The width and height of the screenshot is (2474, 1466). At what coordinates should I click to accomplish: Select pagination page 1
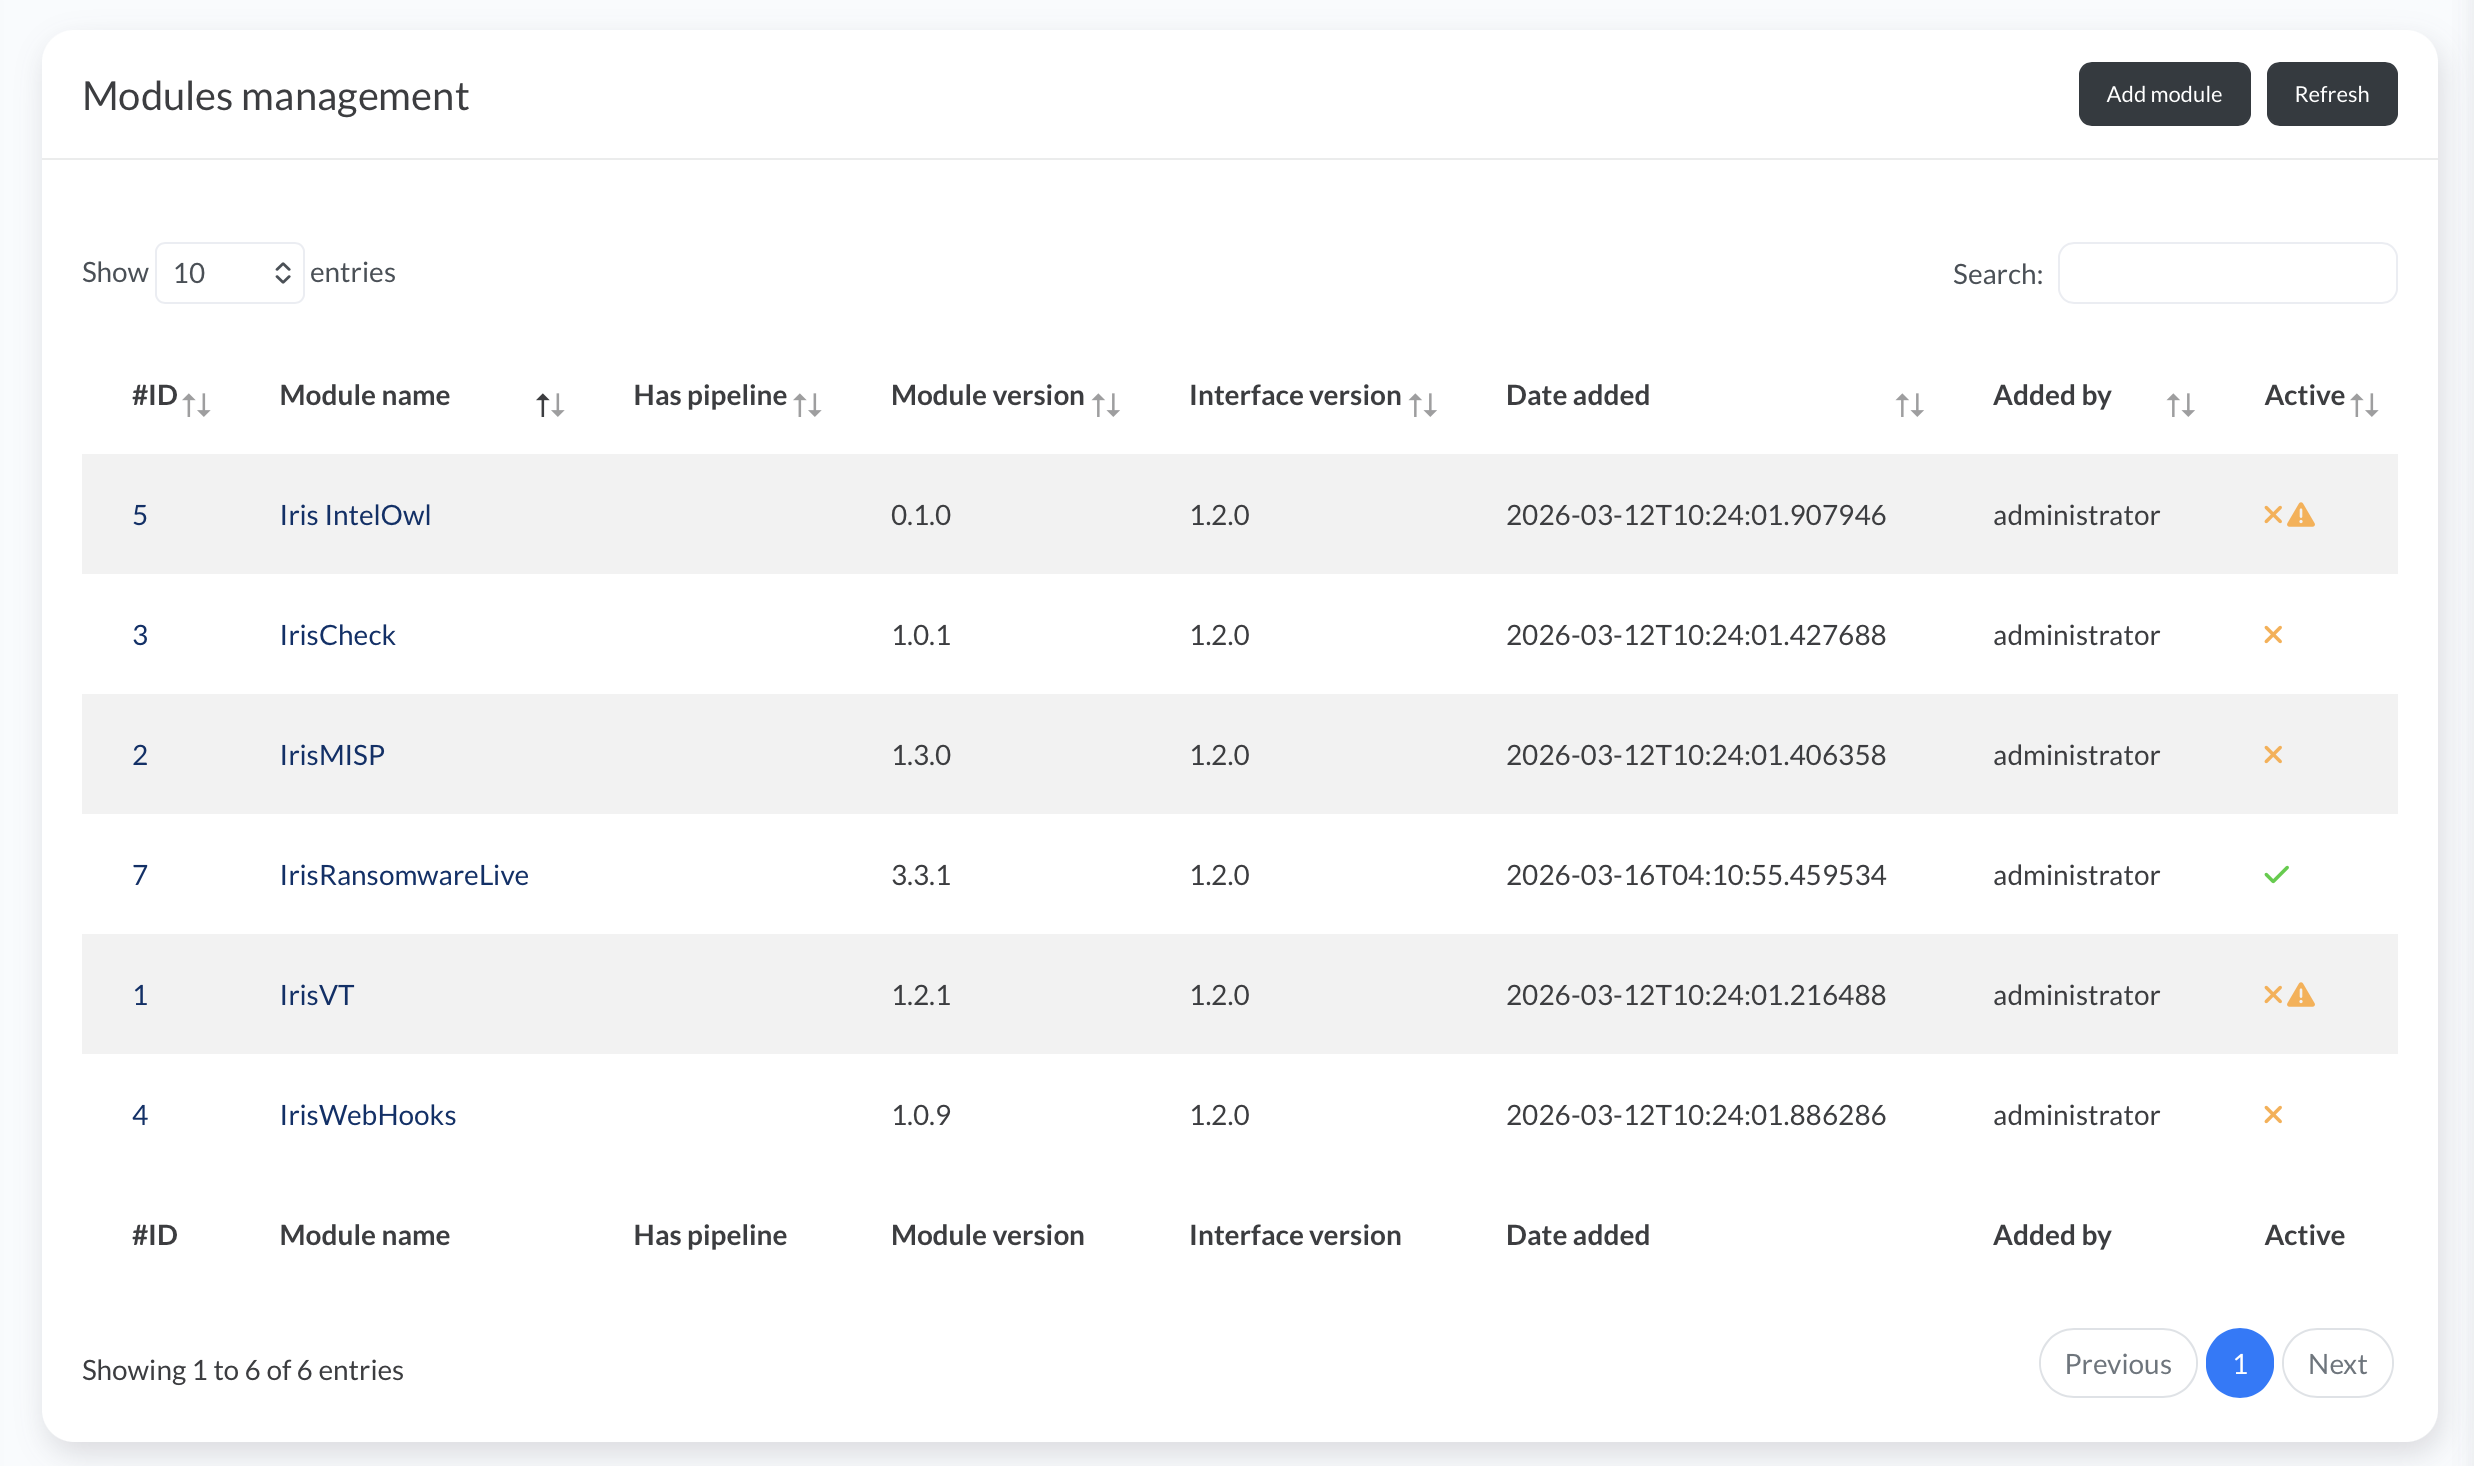(x=2240, y=1363)
